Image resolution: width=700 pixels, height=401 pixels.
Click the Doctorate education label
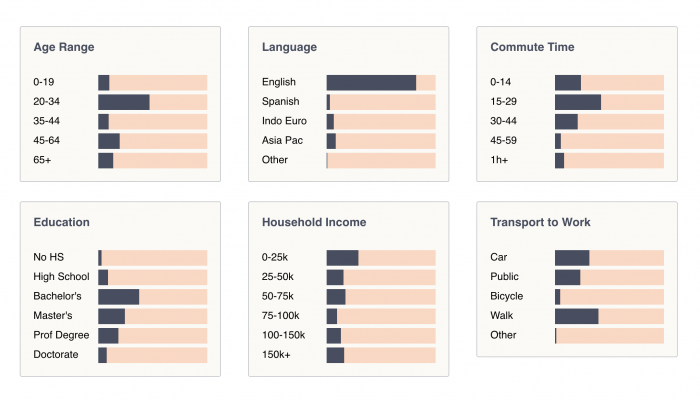(56, 355)
